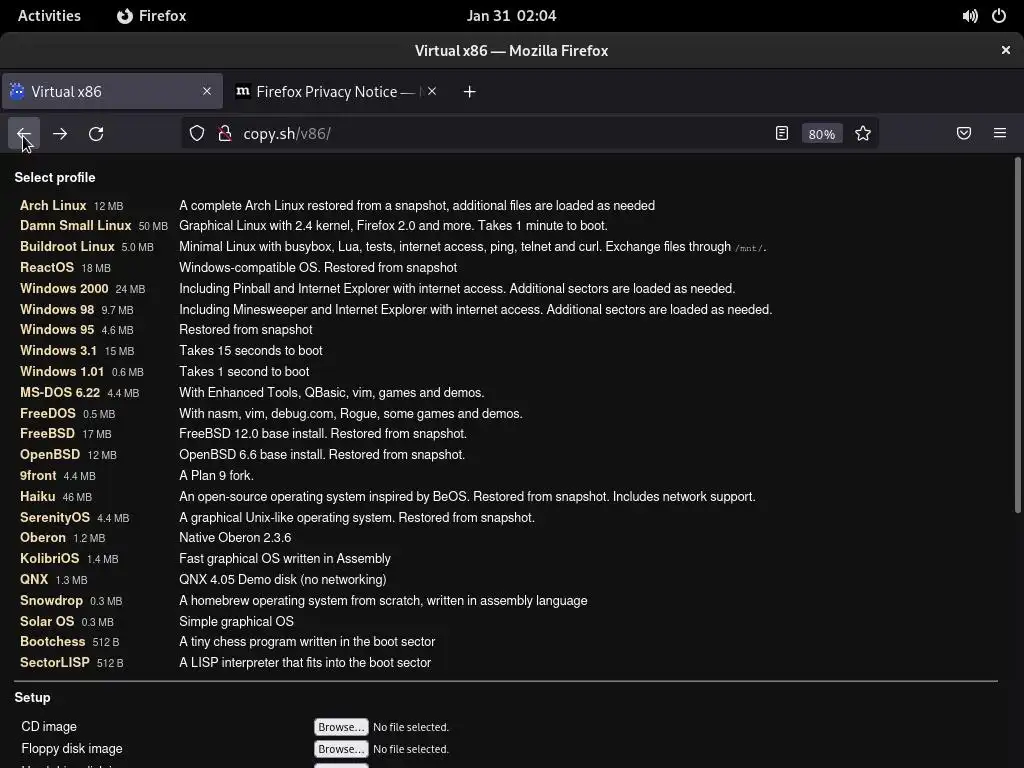Close the Virtual x86 tab
Image resolution: width=1024 pixels, height=768 pixels.
pyautogui.click(x=207, y=91)
